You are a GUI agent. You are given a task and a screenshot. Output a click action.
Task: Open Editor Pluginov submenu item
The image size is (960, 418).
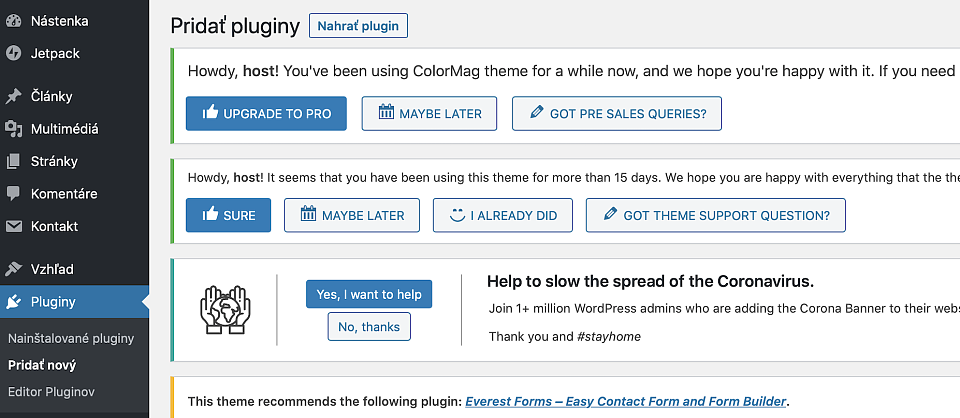51,392
